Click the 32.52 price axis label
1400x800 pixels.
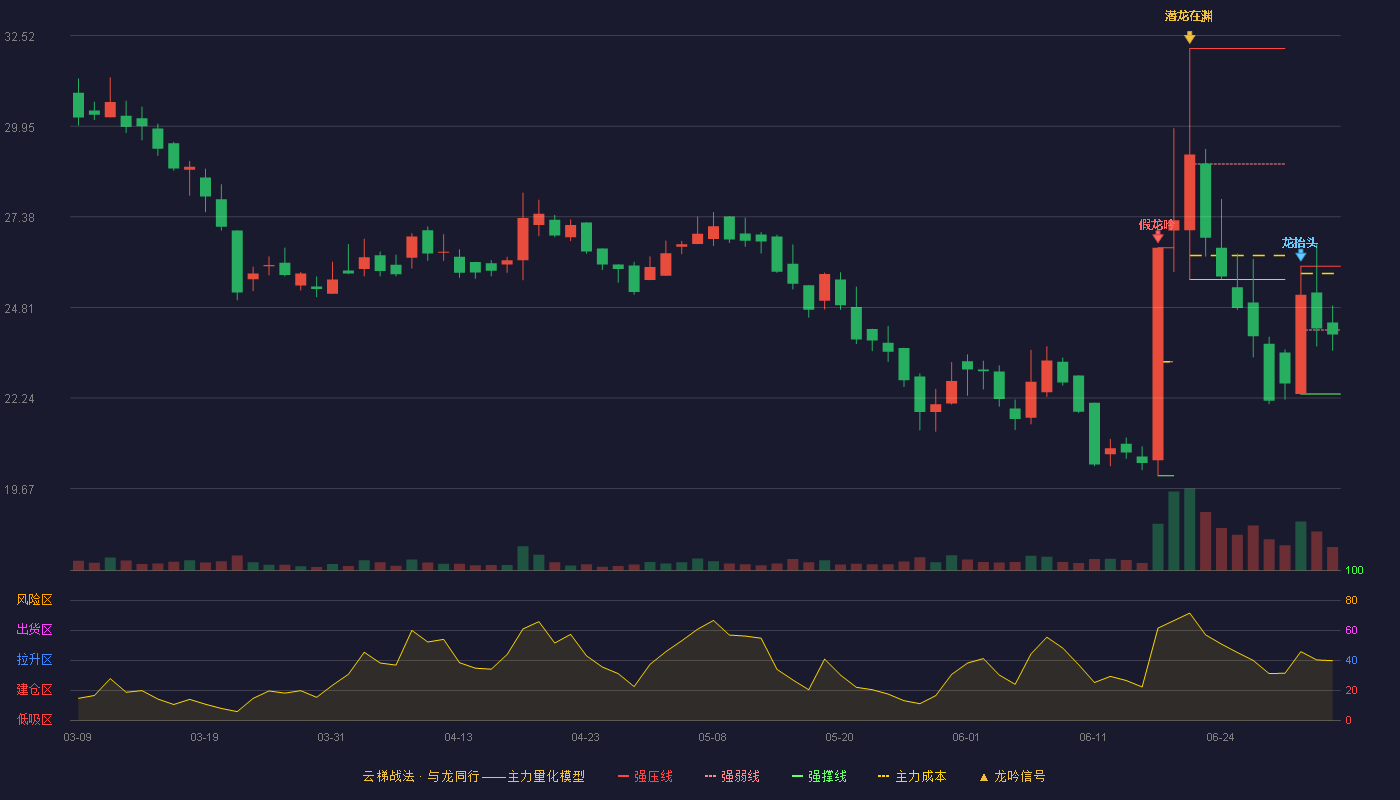[x=20, y=36]
